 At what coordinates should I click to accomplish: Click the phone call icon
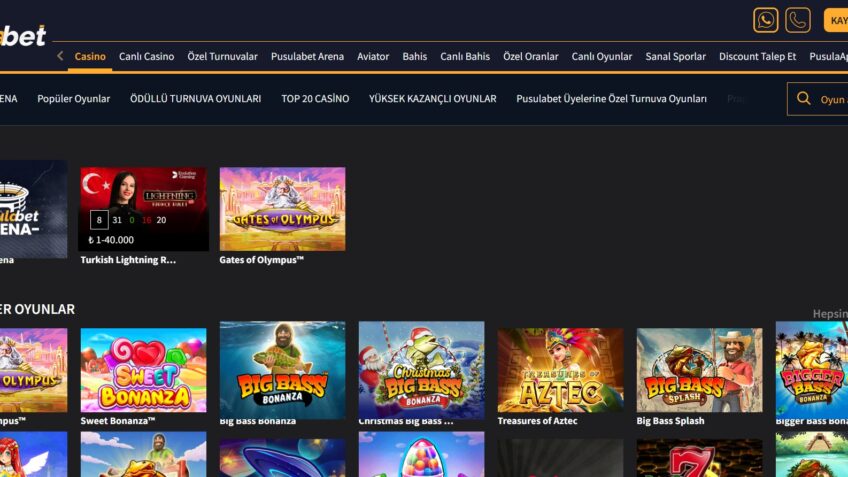(798, 21)
